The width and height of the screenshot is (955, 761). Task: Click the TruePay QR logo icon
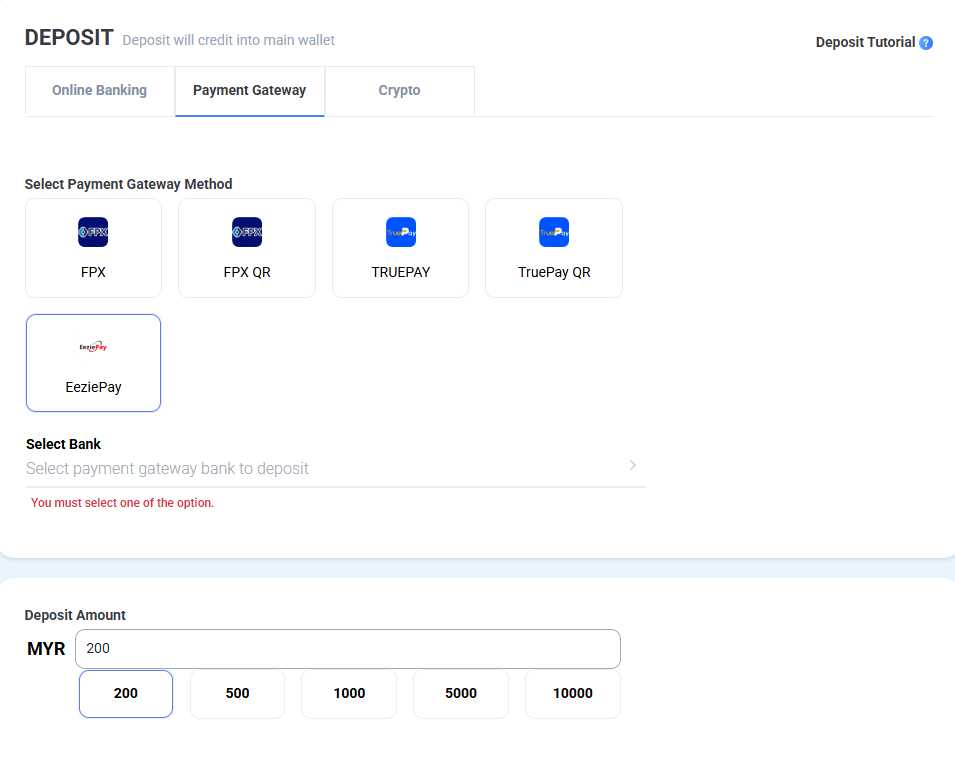(x=554, y=232)
